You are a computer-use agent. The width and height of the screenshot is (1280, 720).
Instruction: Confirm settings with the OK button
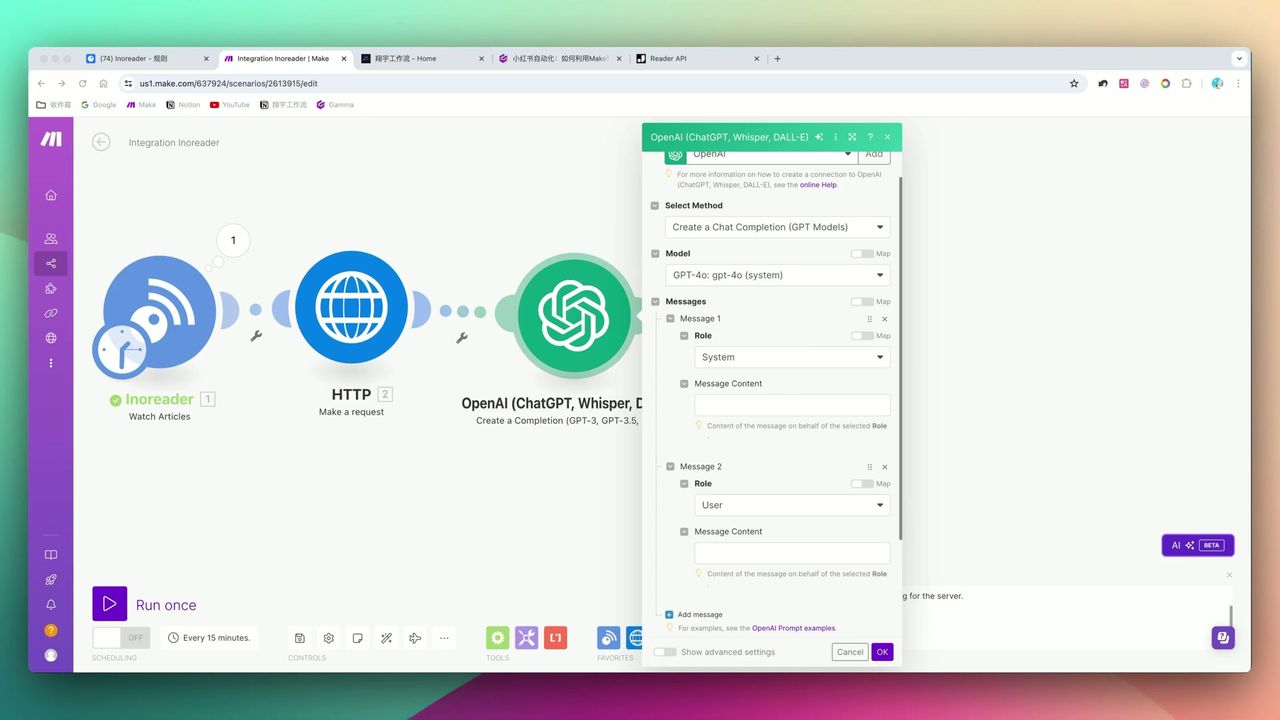click(882, 651)
